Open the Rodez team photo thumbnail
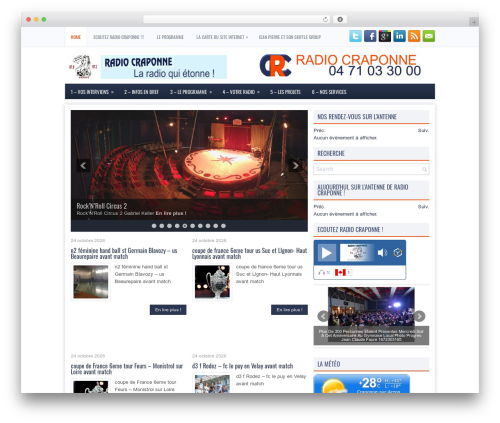 tap(212, 383)
